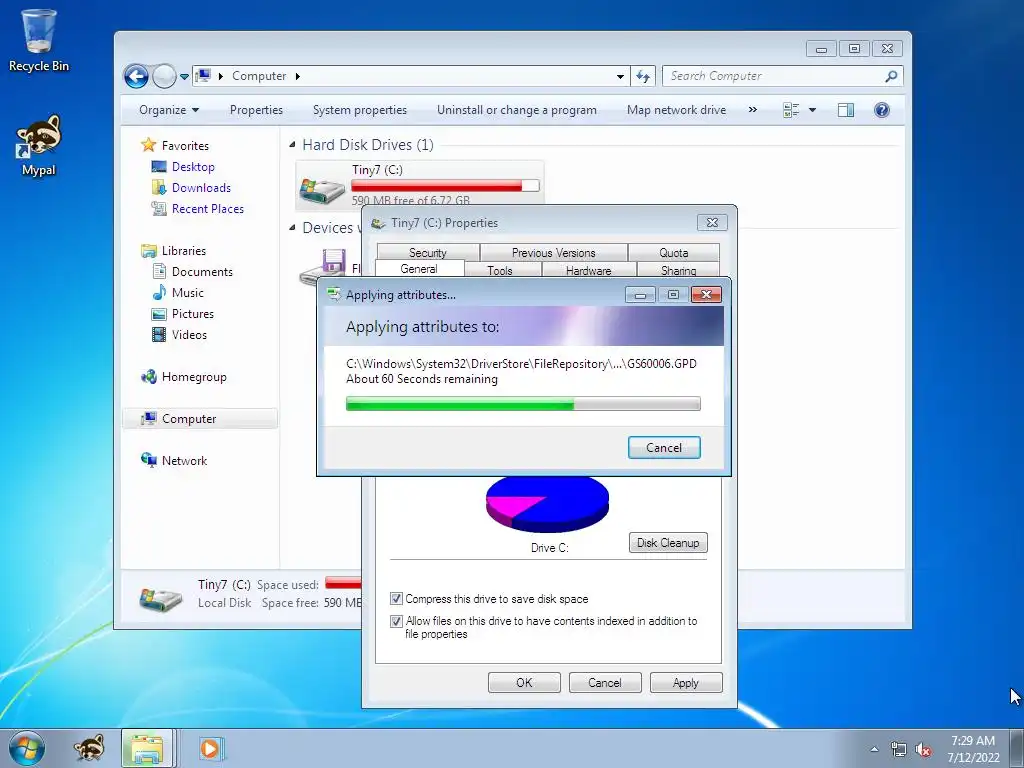Image resolution: width=1024 pixels, height=768 pixels.
Task: Open Explorer help question mark icon
Action: click(x=882, y=110)
